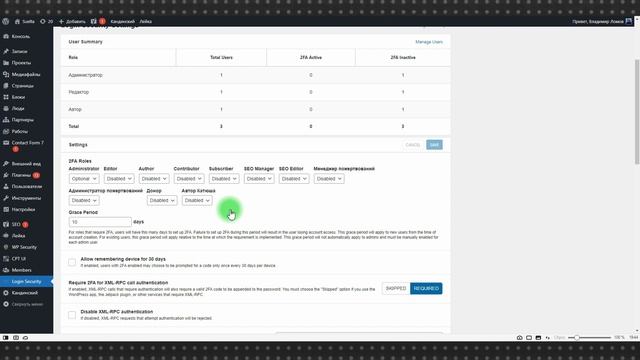
Task: Click the page vertical scrollbar
Action: [x=637, y=112]
